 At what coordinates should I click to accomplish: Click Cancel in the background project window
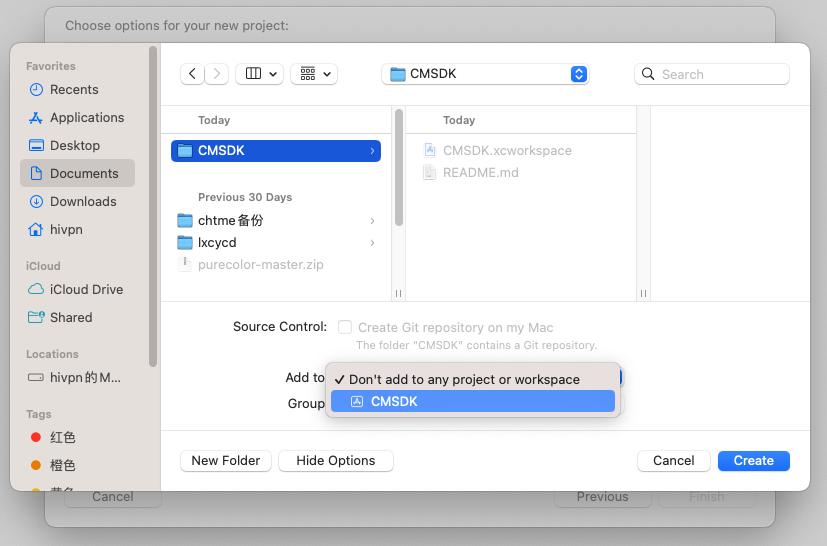tap(113, 497)
